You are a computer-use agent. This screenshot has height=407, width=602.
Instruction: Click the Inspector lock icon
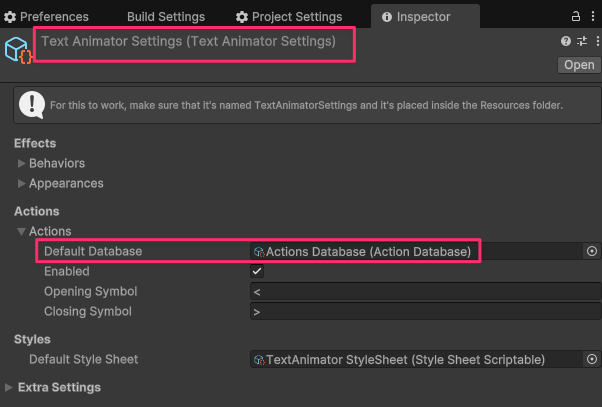point(576,16)
